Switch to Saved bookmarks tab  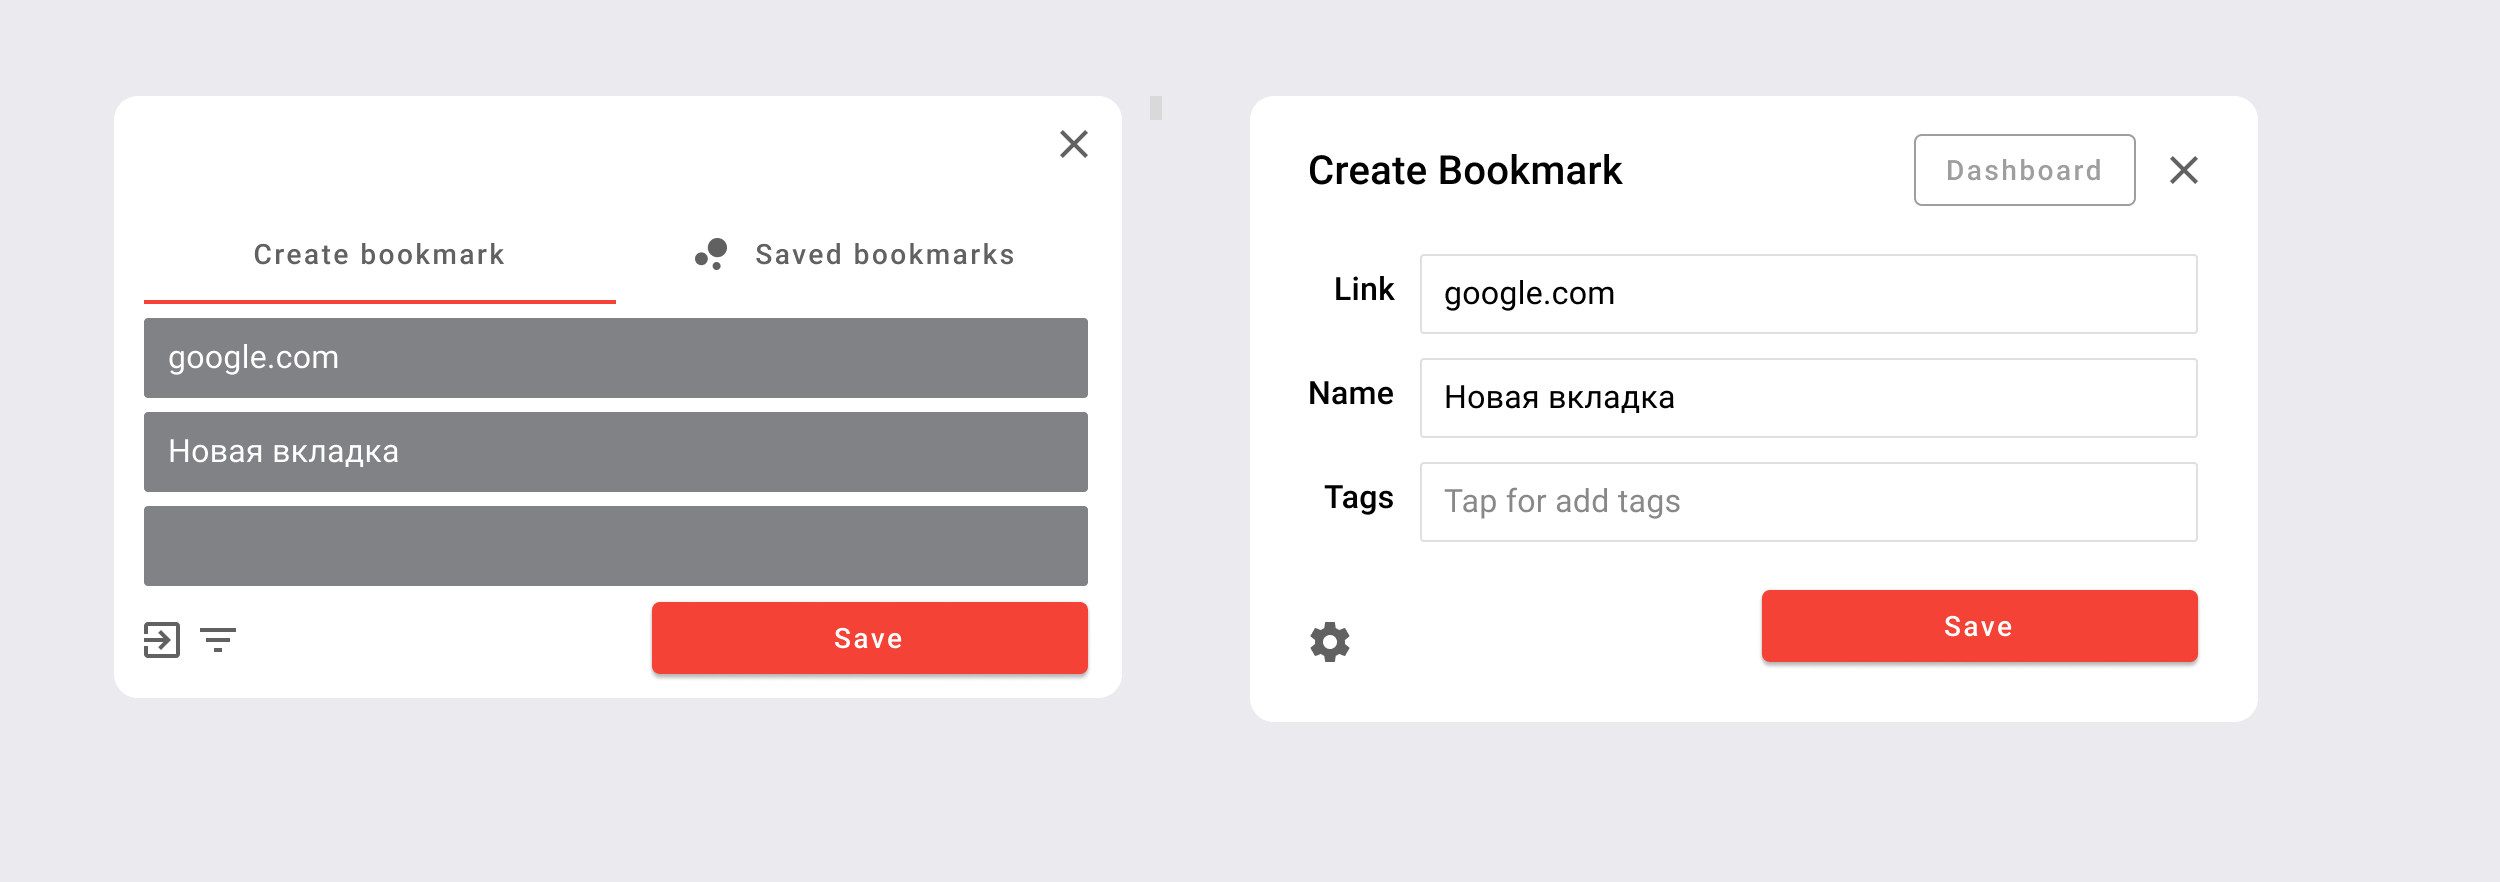click(856, 255)
